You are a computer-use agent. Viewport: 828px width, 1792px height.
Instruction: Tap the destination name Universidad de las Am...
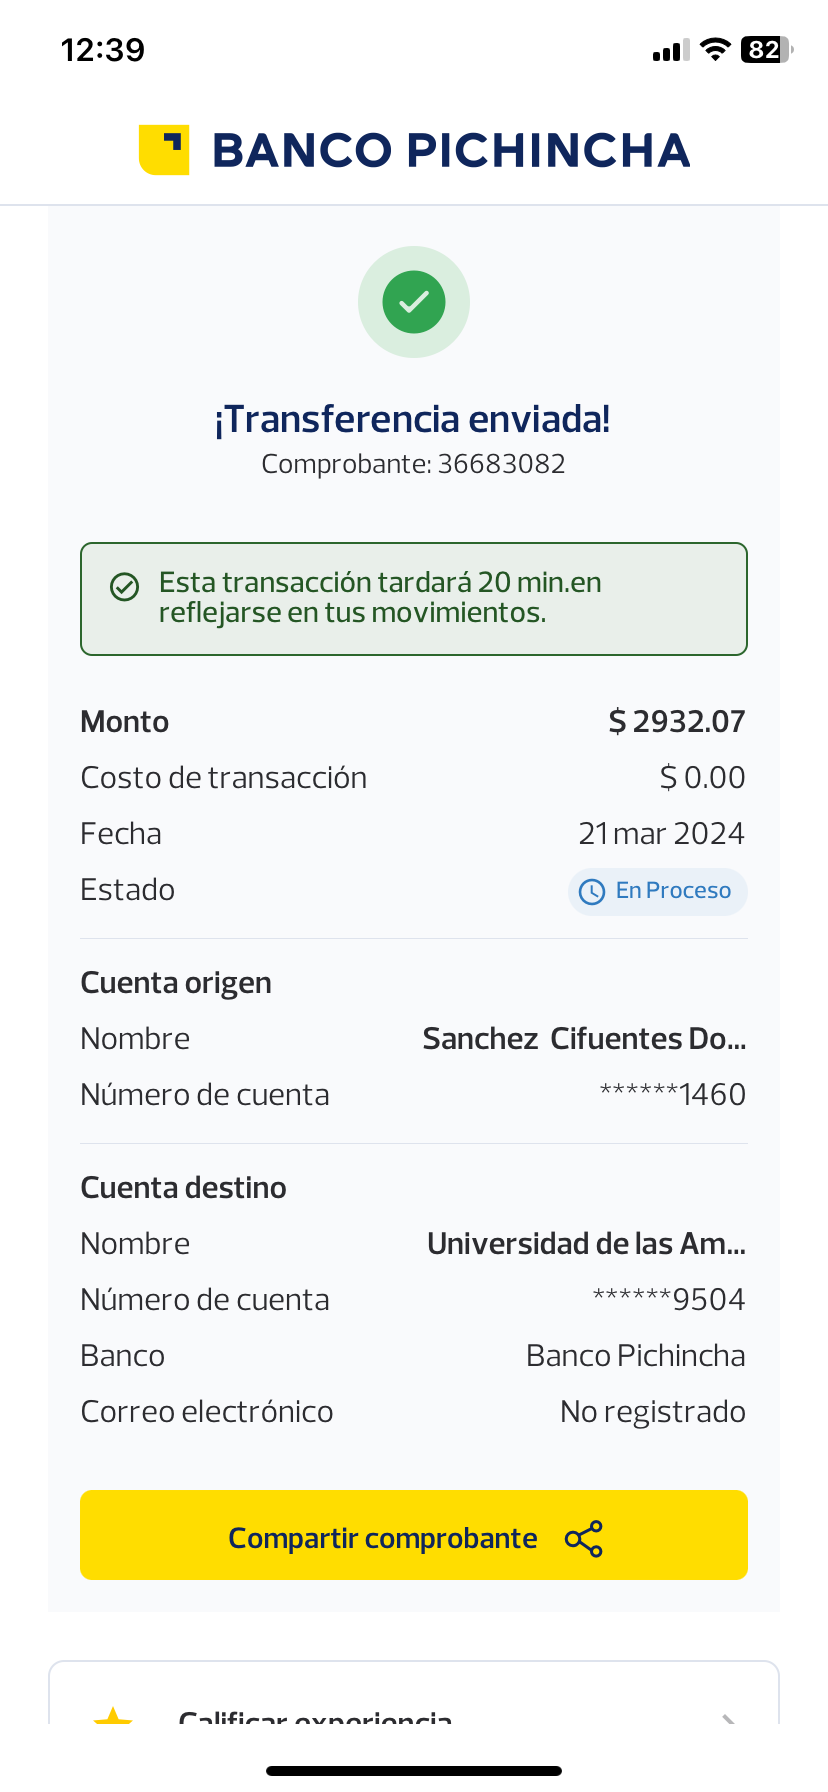(586, 1244)
